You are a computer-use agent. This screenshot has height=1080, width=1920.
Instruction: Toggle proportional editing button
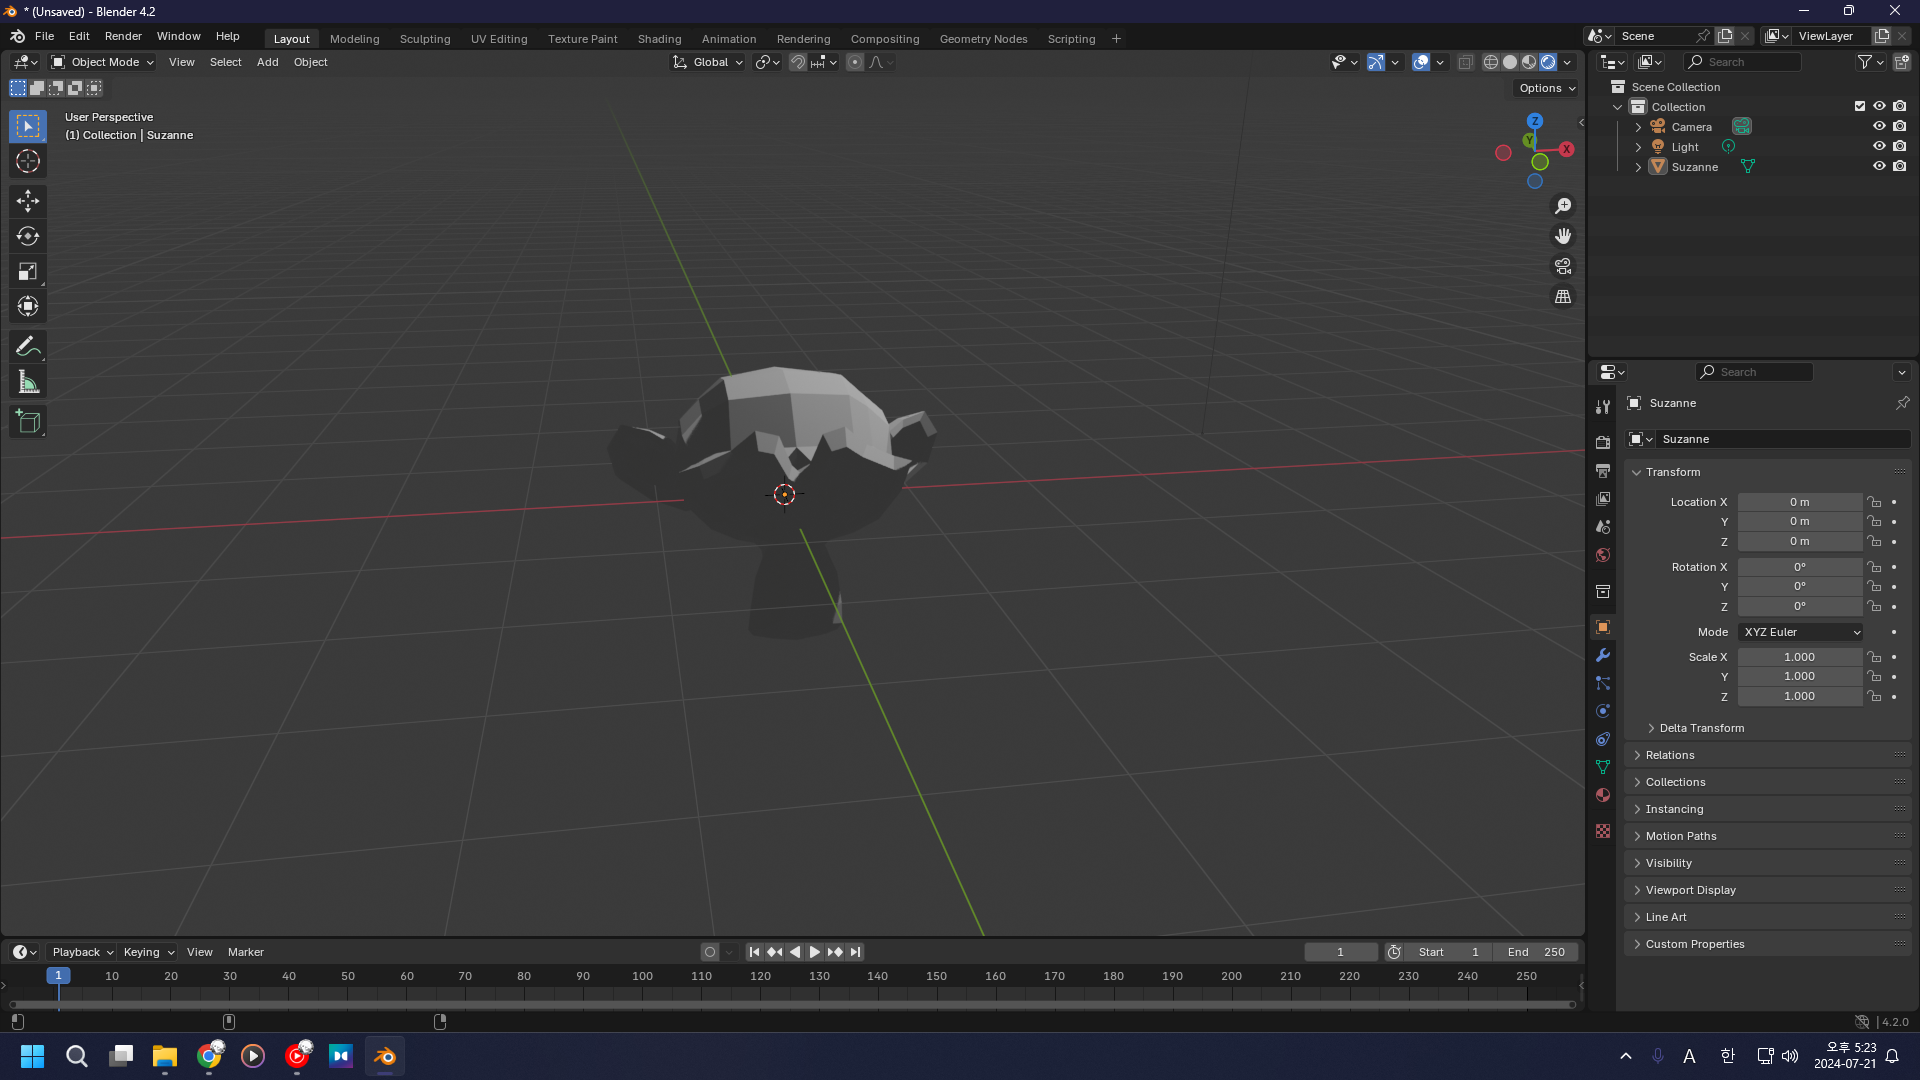[x=854, y=62]
